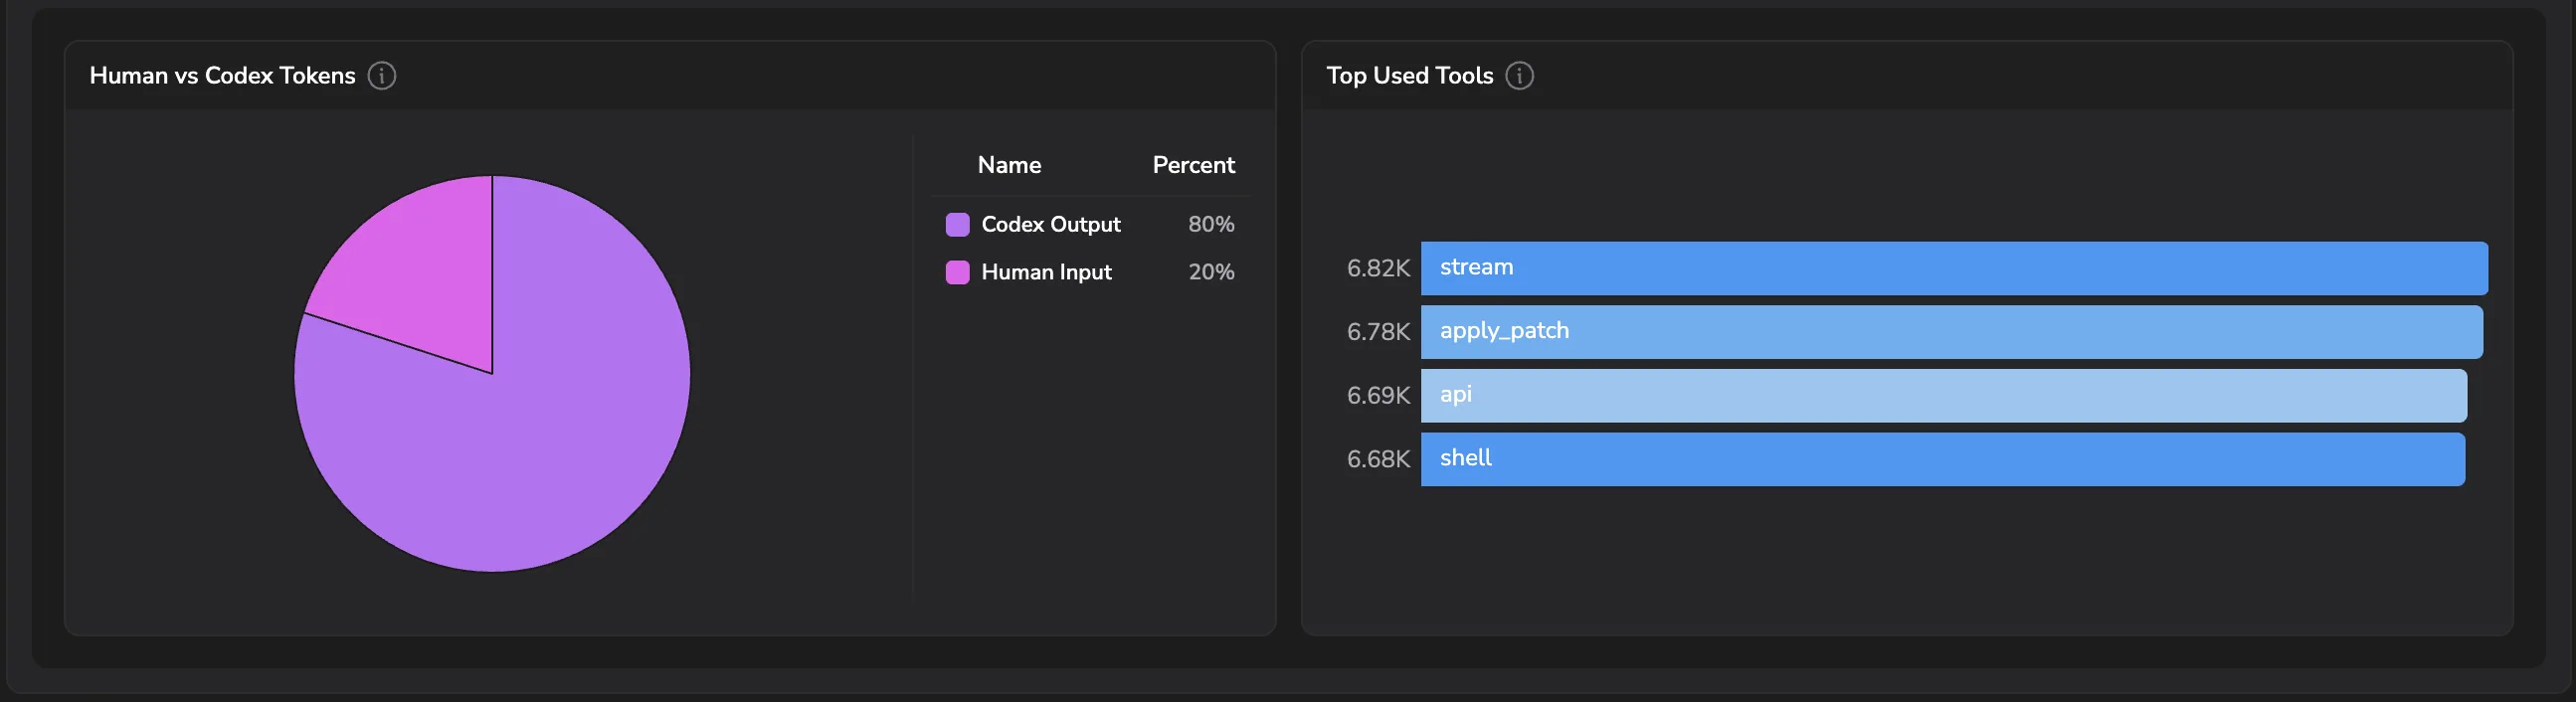Click the 6.78K count value

(x=1377, y=332)
